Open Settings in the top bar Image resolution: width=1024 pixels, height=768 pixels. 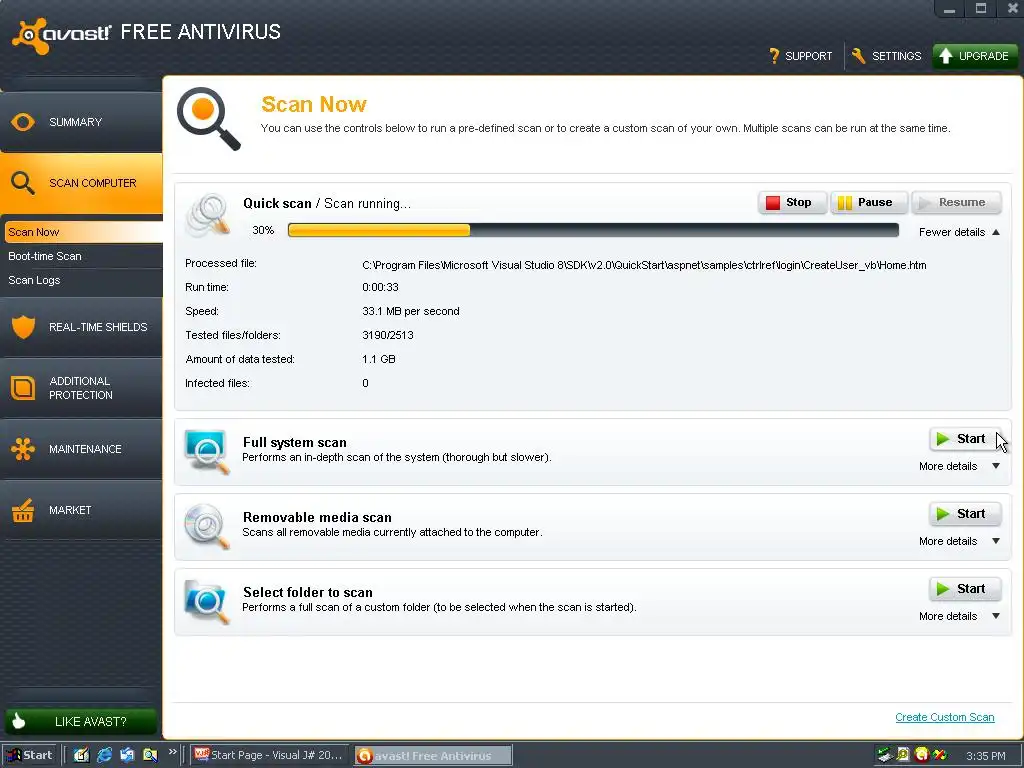click(x=886, y=56)
